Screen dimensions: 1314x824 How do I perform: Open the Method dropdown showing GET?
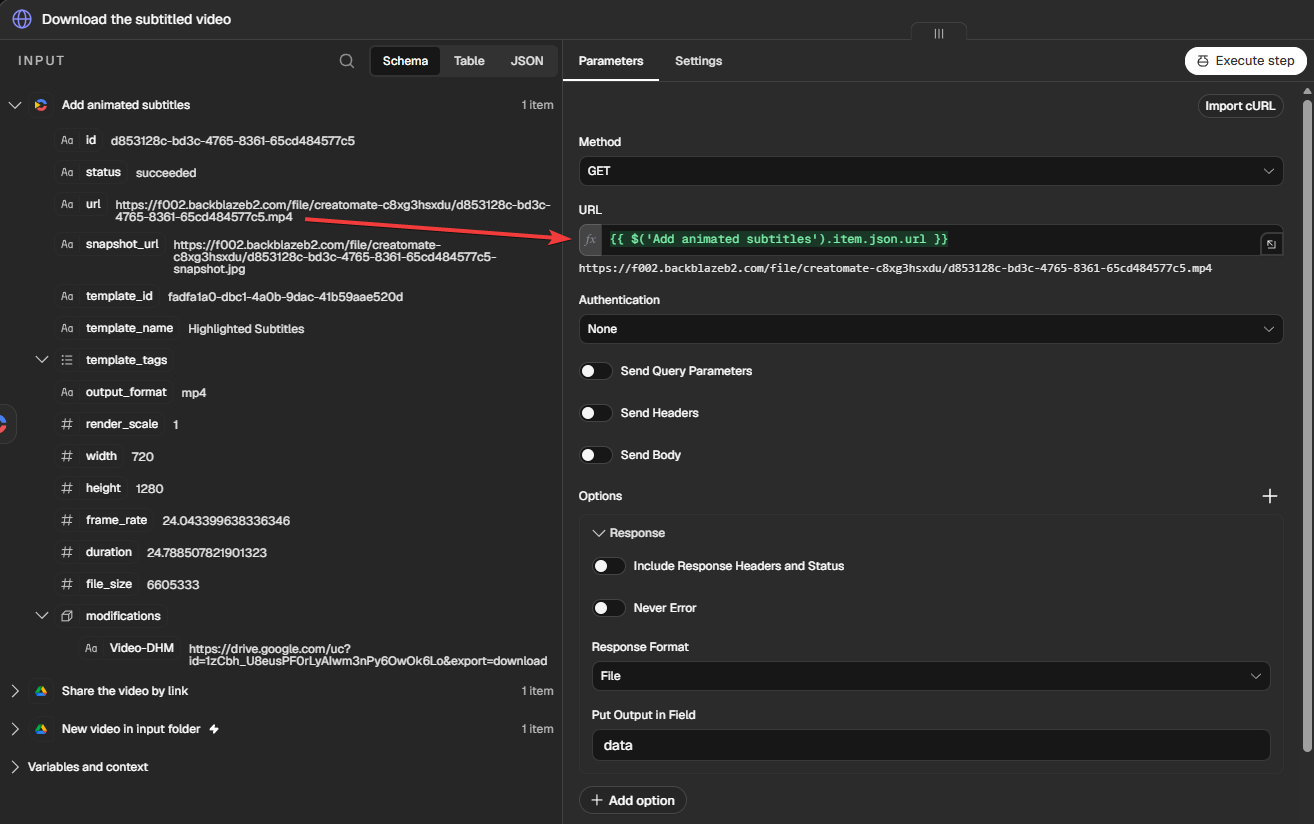coord(931,171)
